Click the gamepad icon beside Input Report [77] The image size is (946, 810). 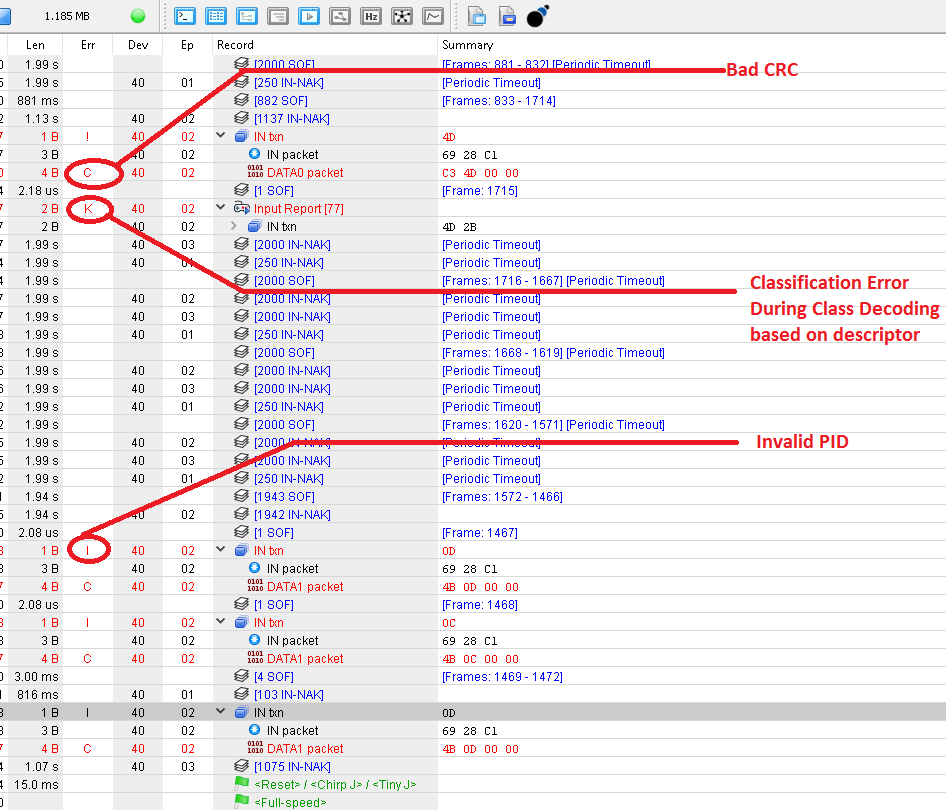tap(242, 209)
